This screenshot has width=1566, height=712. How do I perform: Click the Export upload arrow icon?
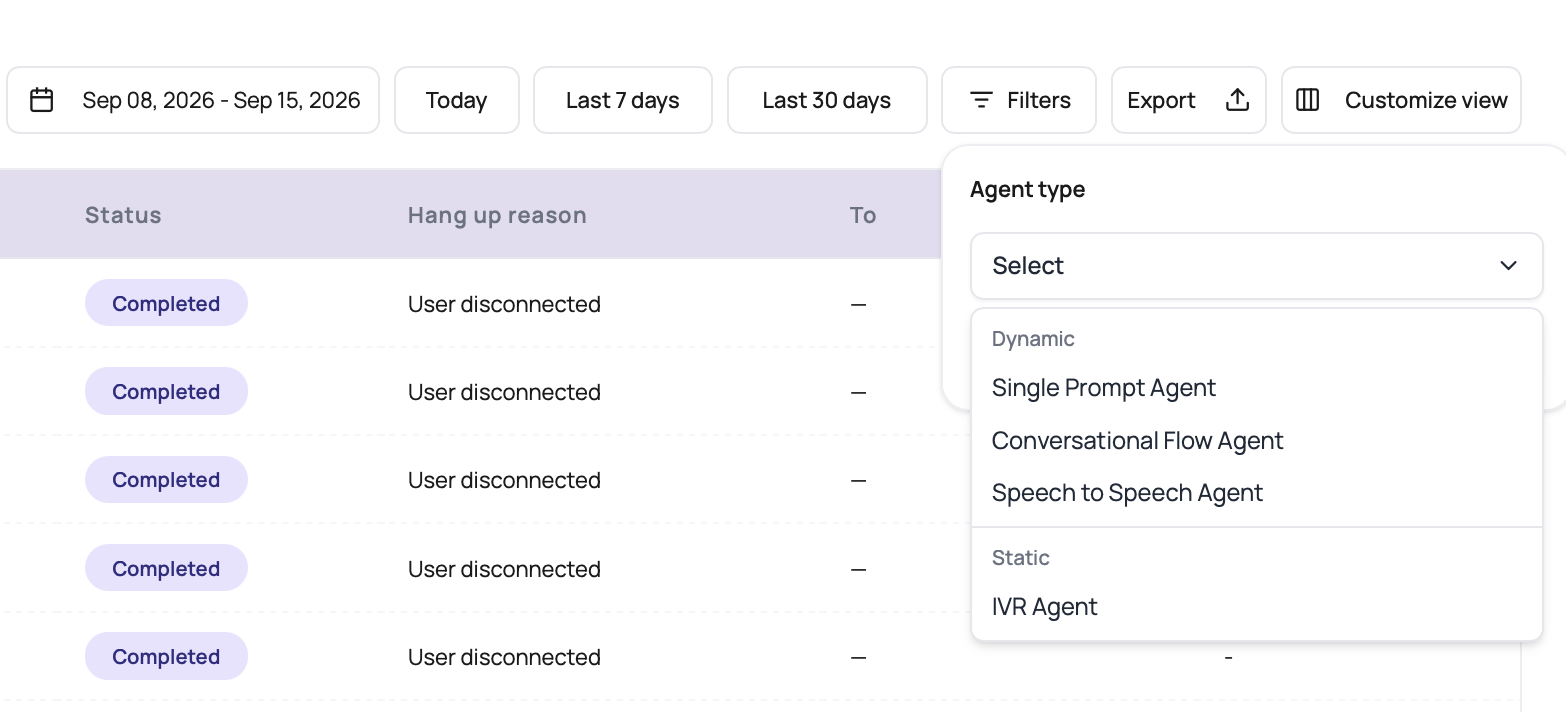[x=1237, y=100]
